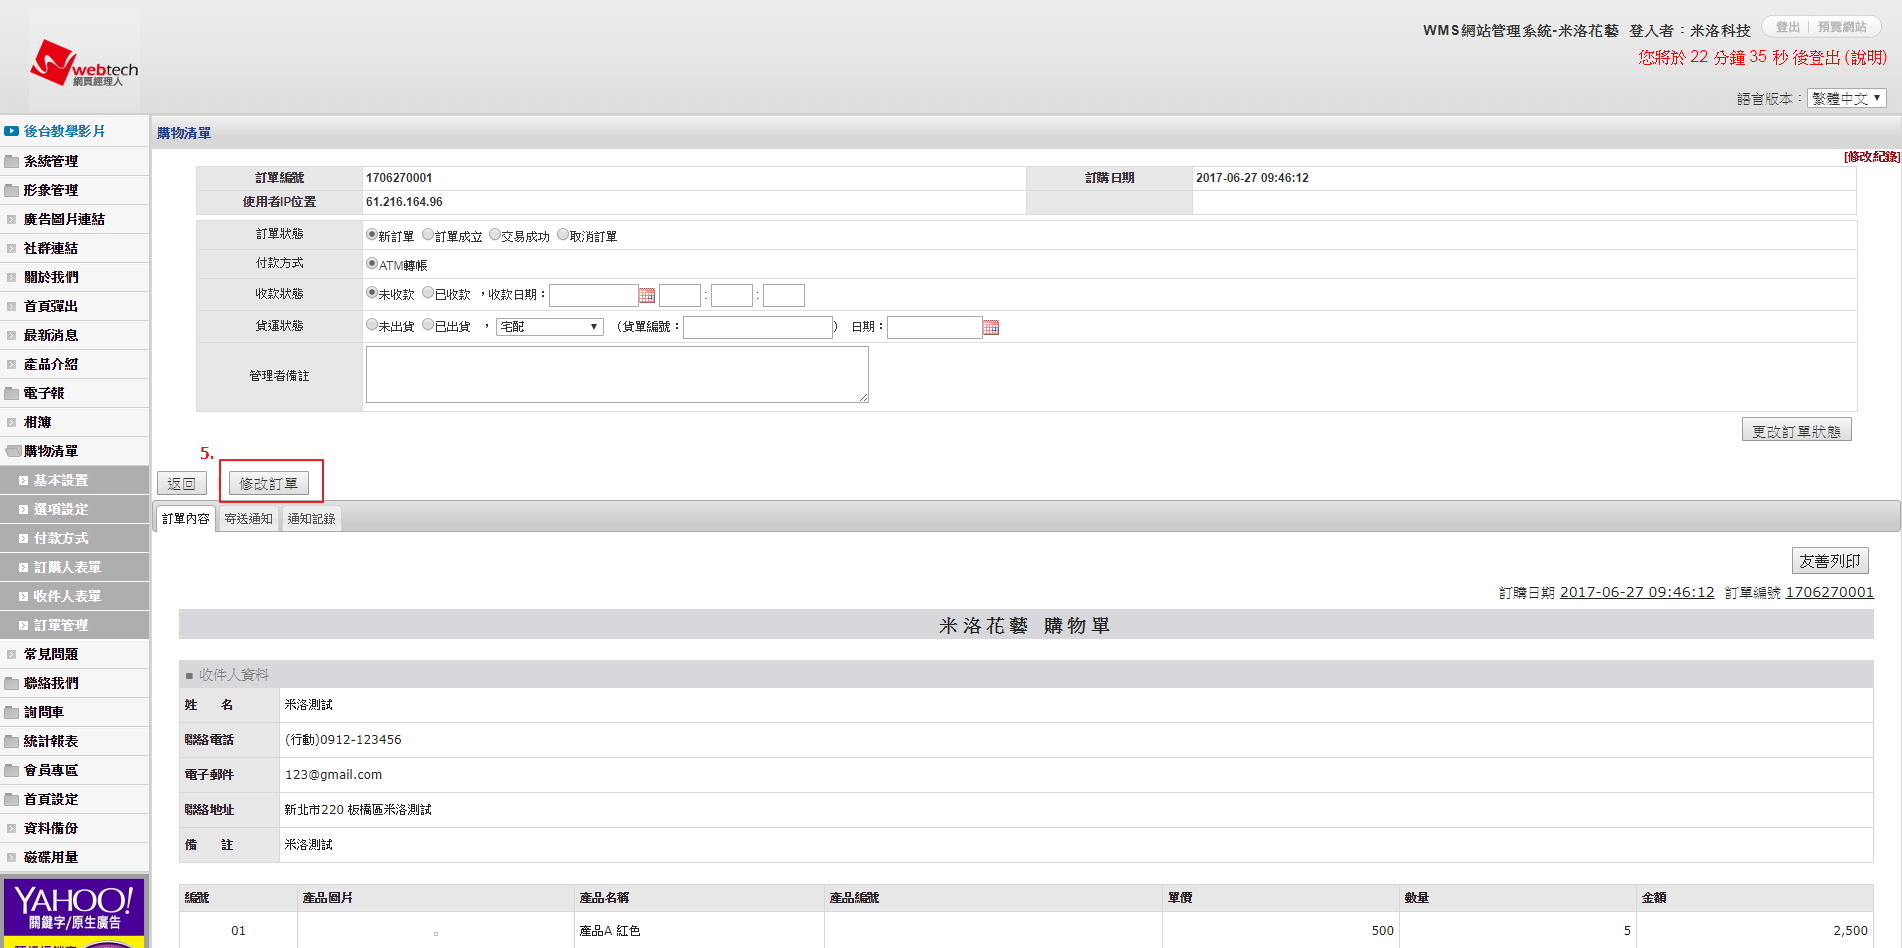Switch to the 寄送通知 tab
This screenshot has height=948, width=1902.
point(248,519)
